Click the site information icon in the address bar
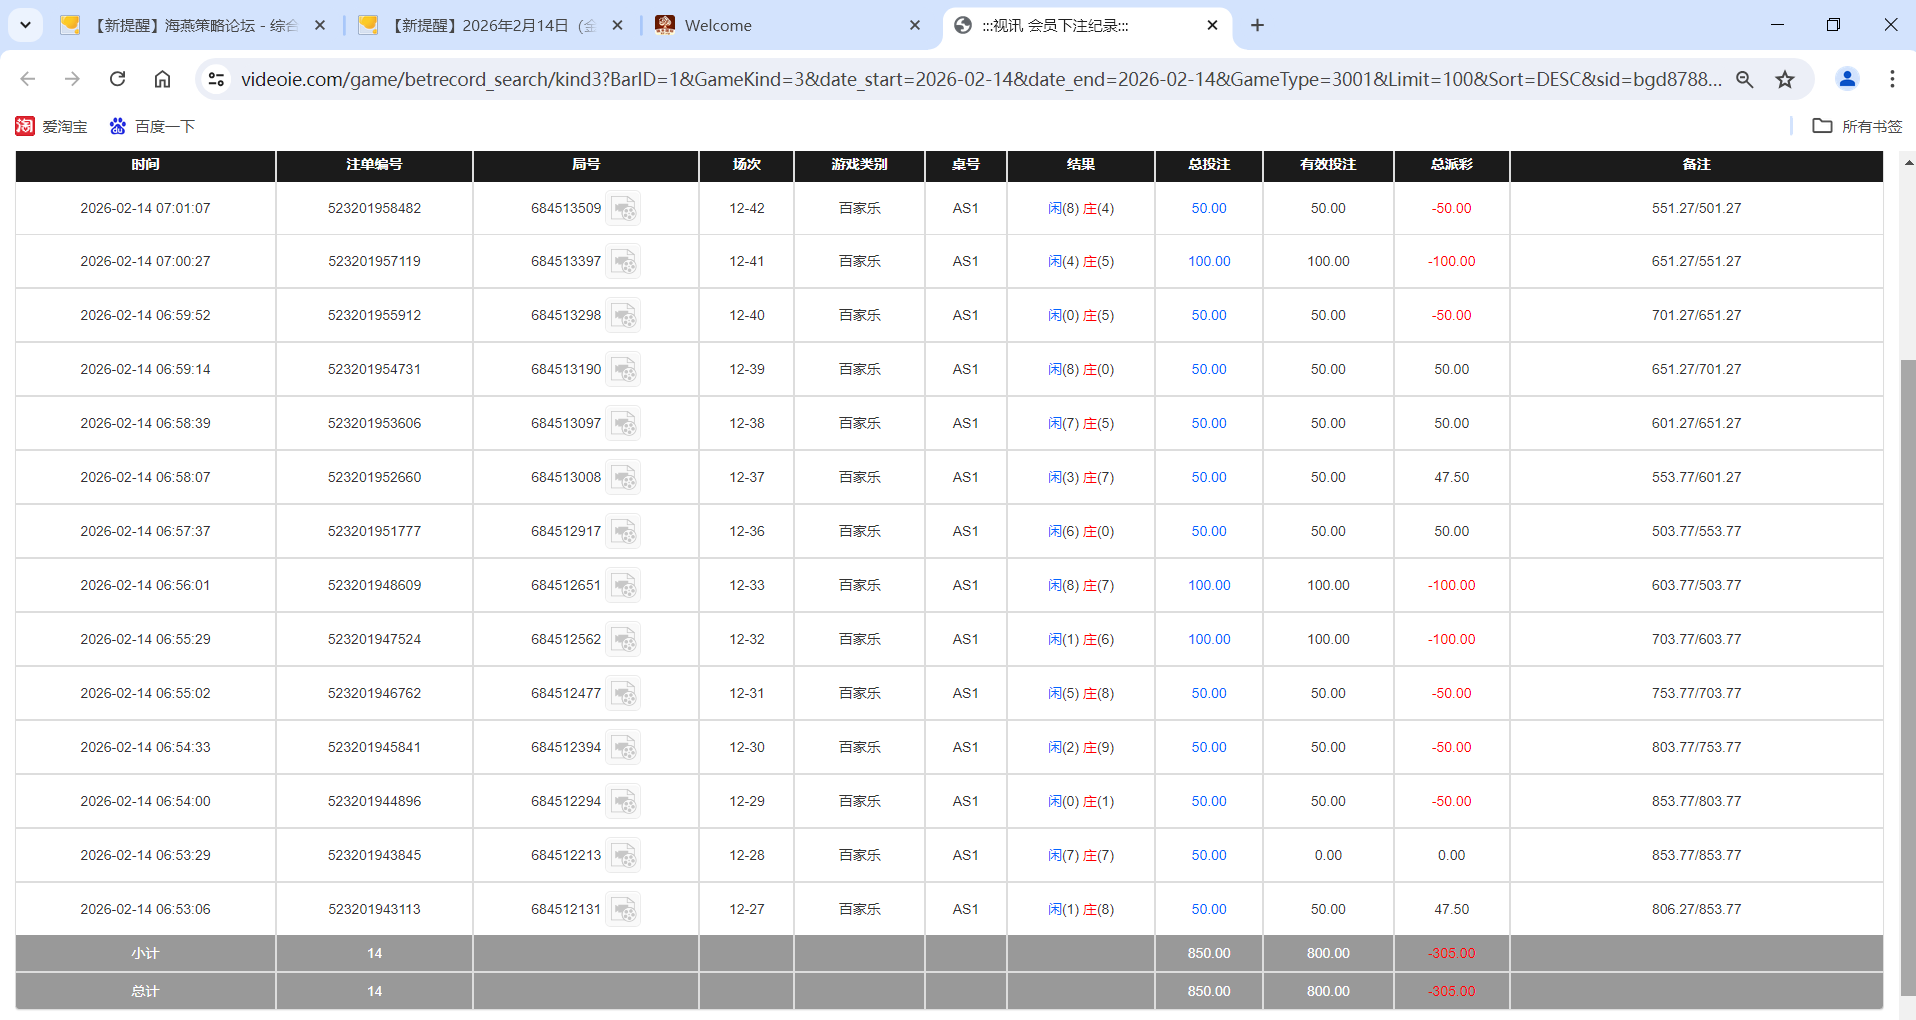Image resolution: width=1916 pixels, height=1020 pixels. (x=216, y=78)
